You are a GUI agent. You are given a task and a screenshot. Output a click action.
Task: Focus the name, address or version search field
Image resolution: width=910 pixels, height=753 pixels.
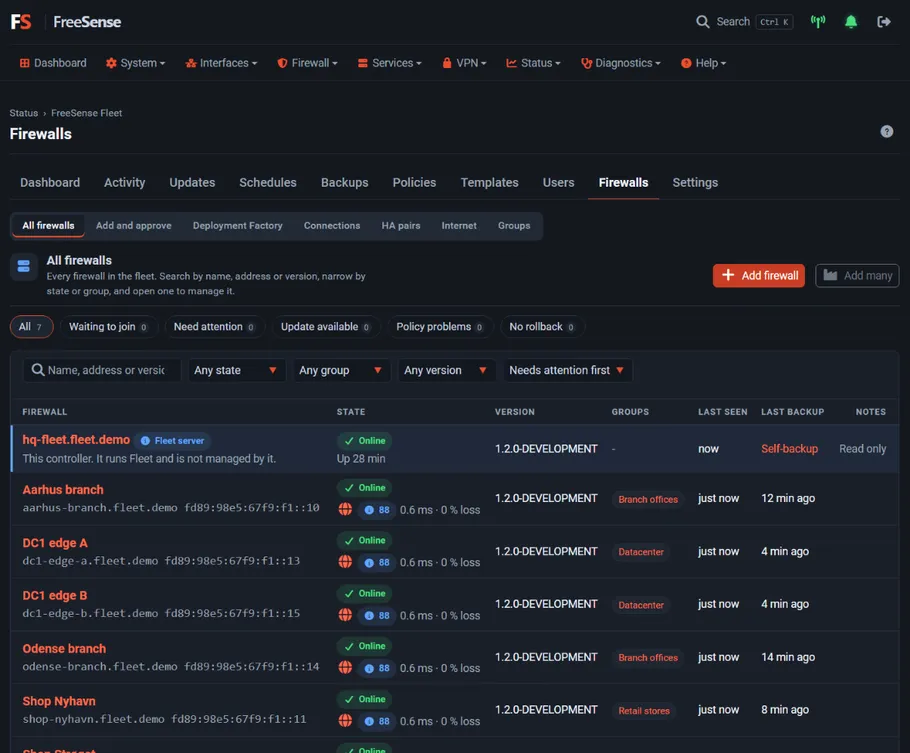(x=102, y=370)
